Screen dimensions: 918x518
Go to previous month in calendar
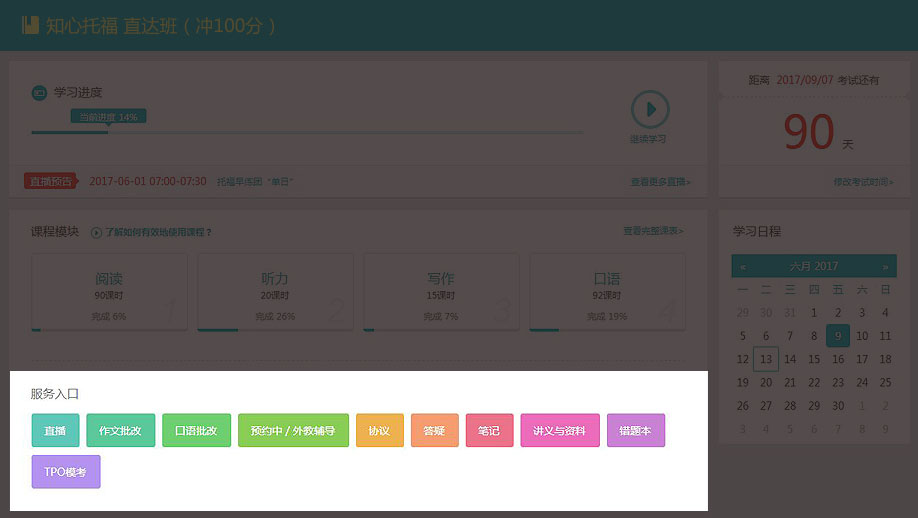[742, 267]
